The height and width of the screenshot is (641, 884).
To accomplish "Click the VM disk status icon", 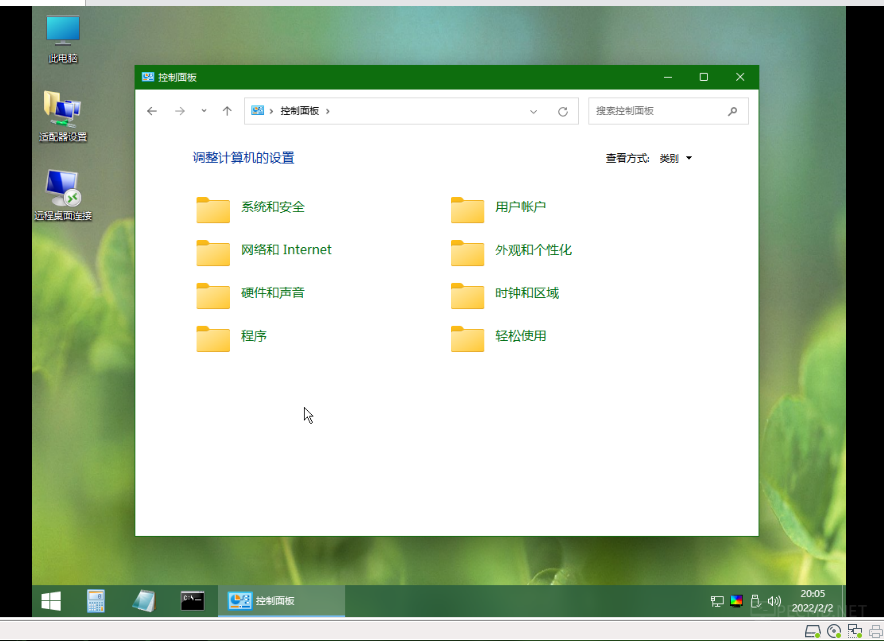I will (812, 632).
